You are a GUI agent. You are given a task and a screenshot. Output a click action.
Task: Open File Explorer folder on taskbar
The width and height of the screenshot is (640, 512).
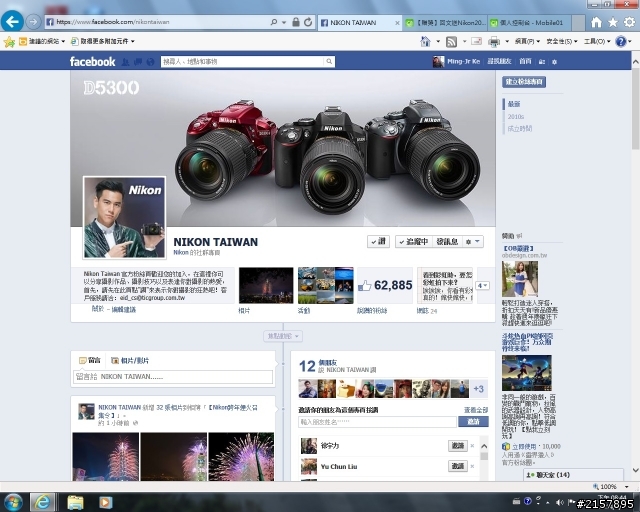tap(75, 502)
